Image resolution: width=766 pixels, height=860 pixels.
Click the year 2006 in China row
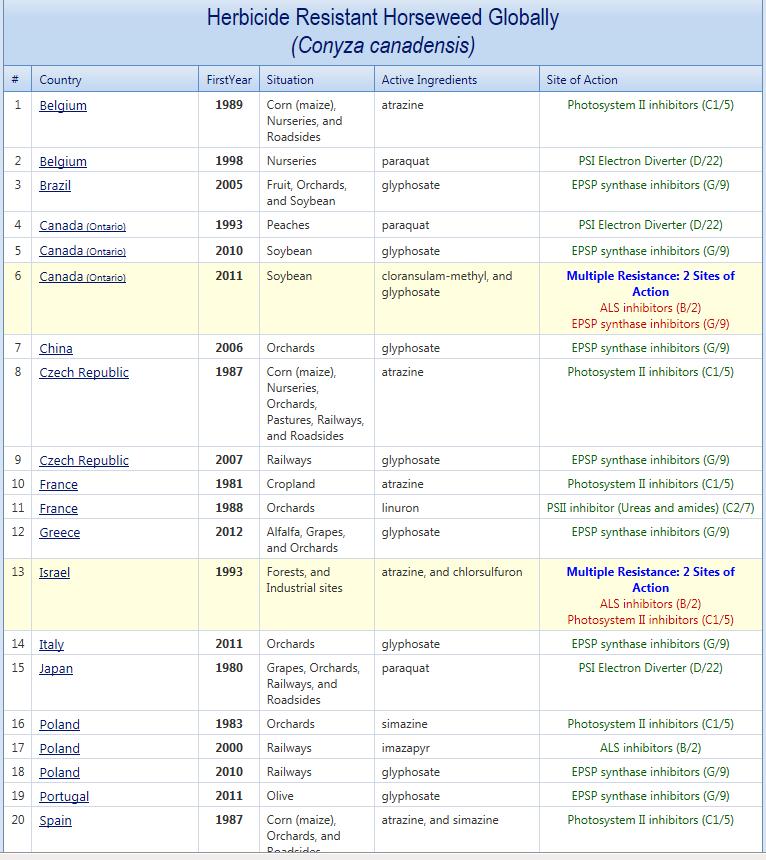229,347
